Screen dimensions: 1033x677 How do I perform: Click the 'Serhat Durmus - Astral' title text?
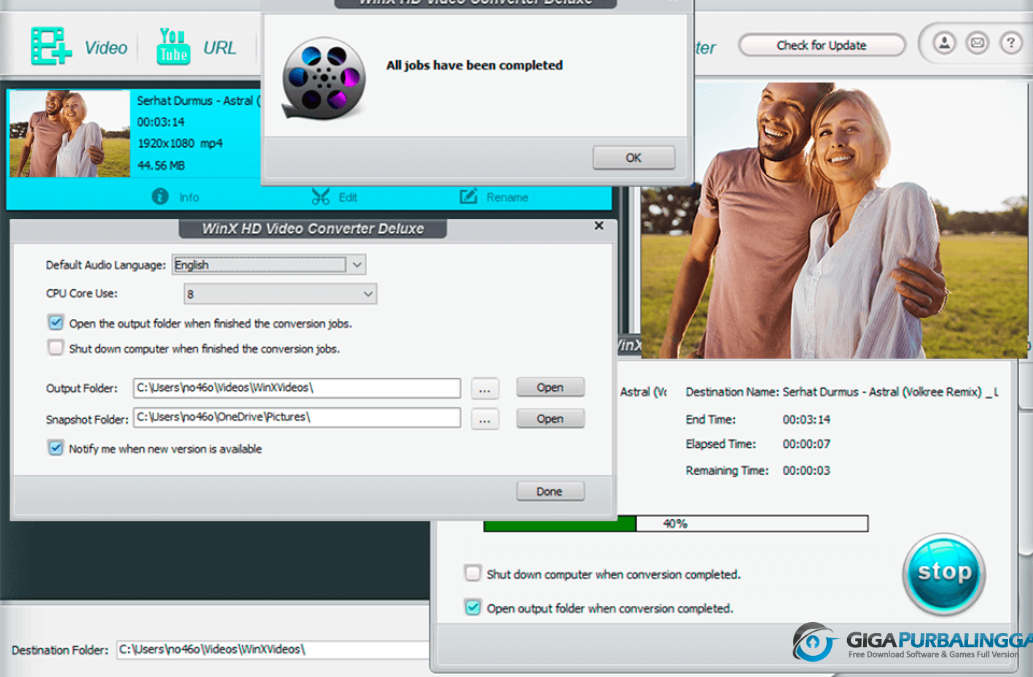[x=199, y=101]
